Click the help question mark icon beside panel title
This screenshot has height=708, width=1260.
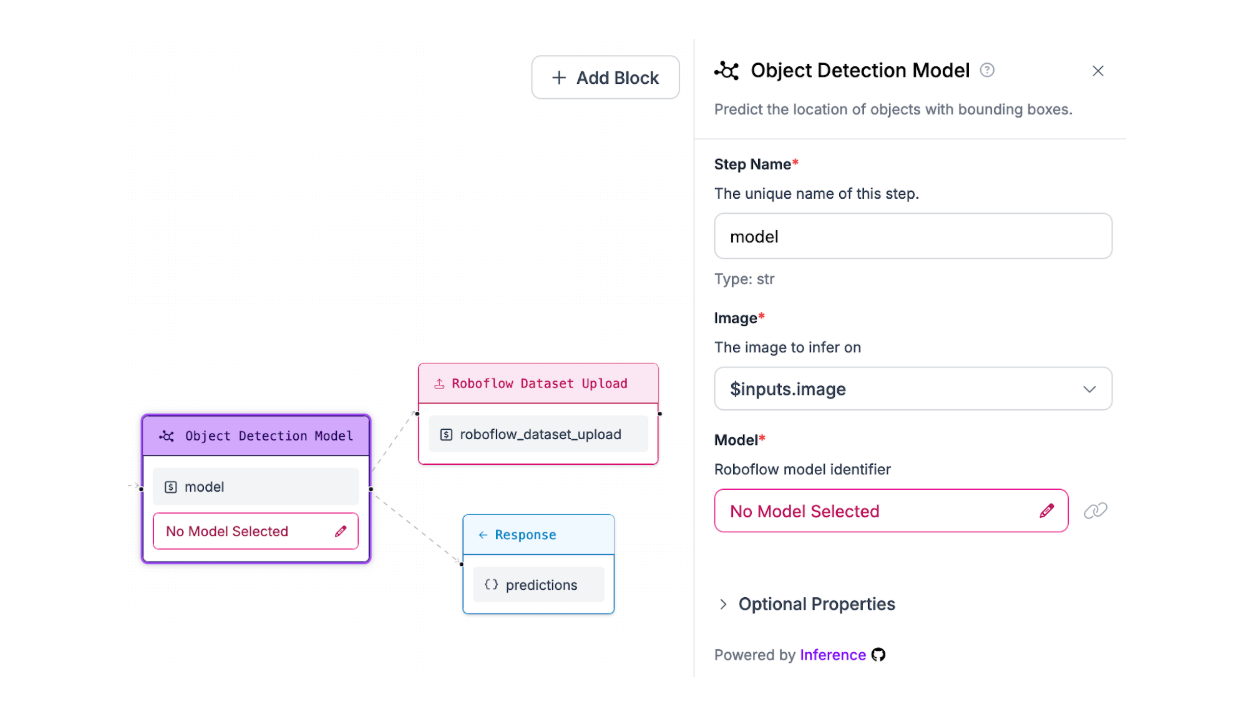tap(987, 70)
